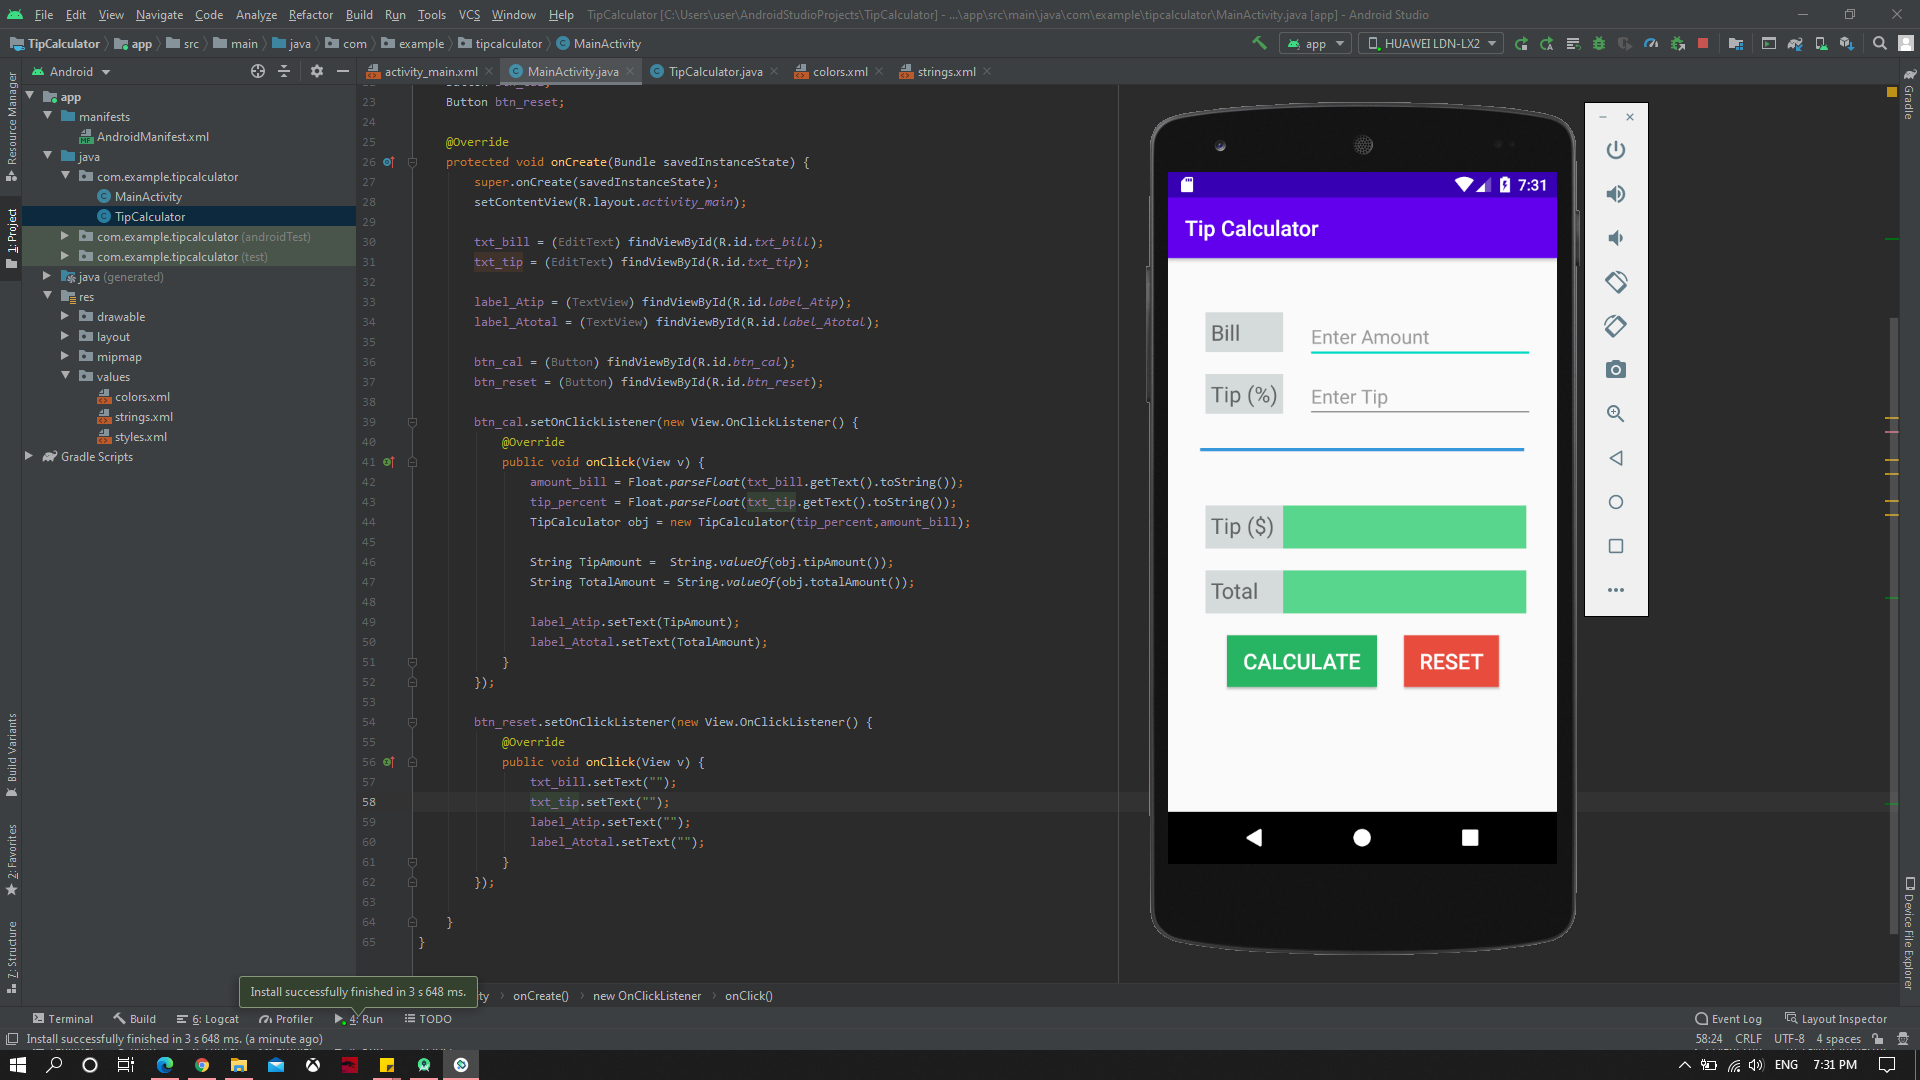Expand Gradle Scripts in the Project panel
Screen dimensions: 1920x1080
(x=30, y=457)
